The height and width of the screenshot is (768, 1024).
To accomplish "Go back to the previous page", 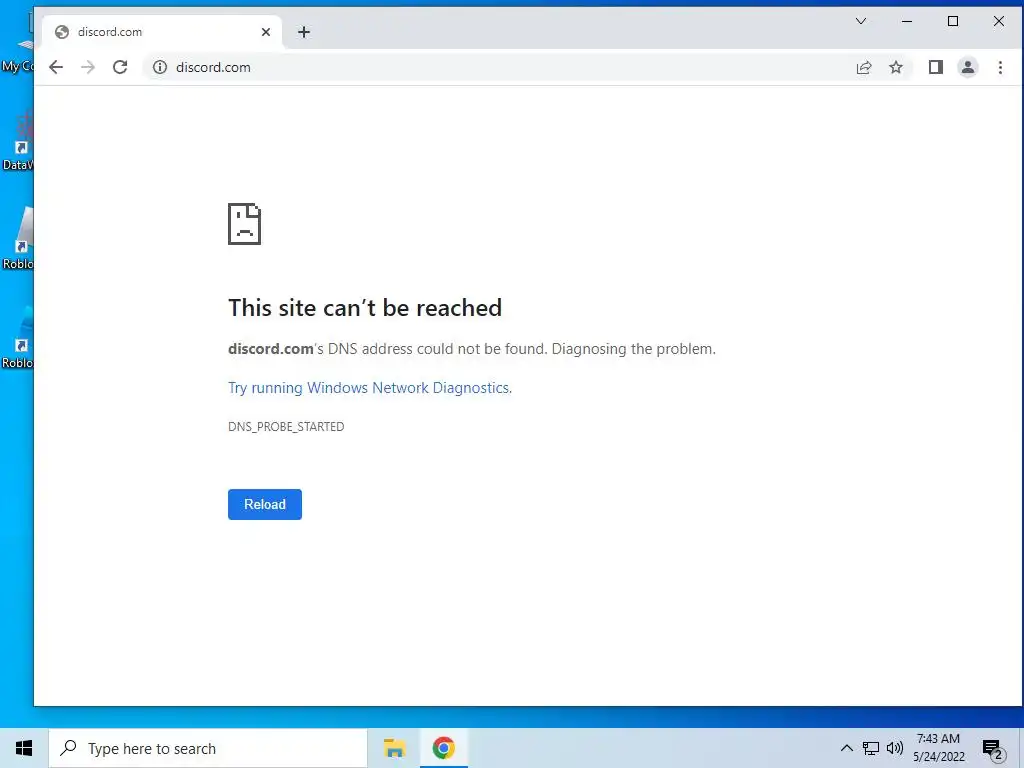I will click(x=56, y=67).
